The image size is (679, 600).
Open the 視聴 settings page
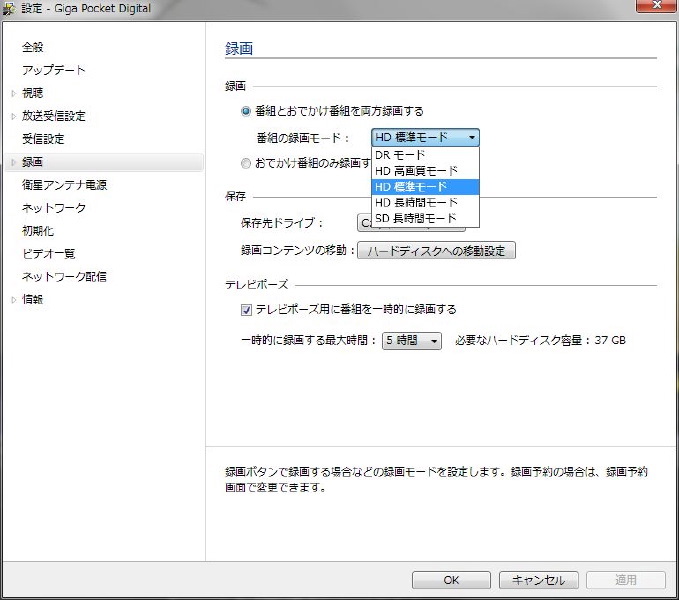coord(32,93)
